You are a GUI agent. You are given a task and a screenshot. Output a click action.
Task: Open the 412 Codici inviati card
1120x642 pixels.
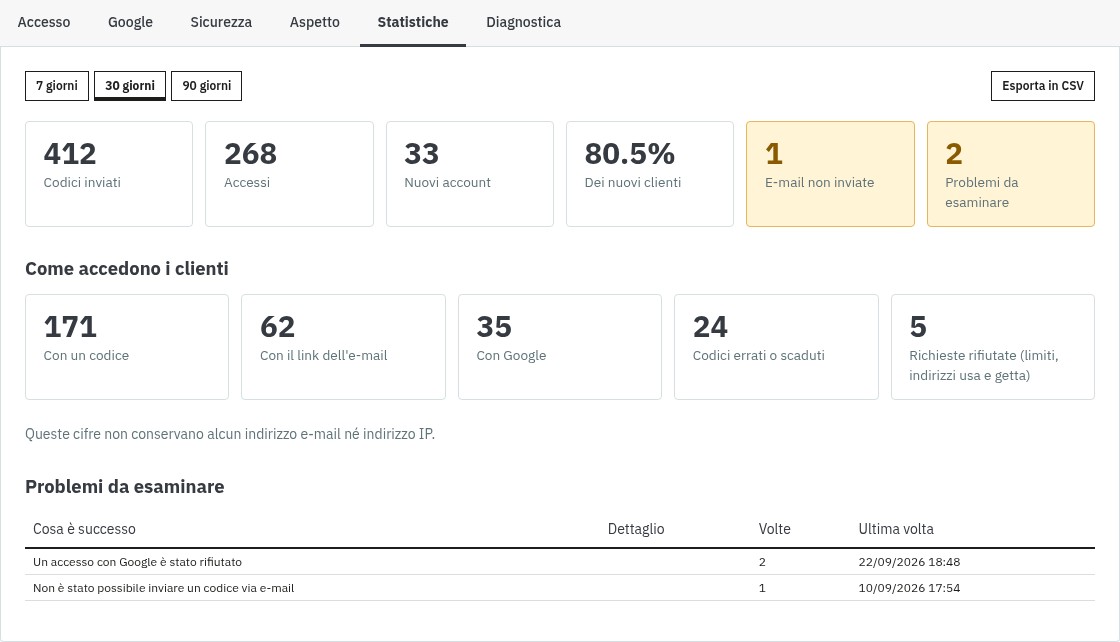[109, 174]
